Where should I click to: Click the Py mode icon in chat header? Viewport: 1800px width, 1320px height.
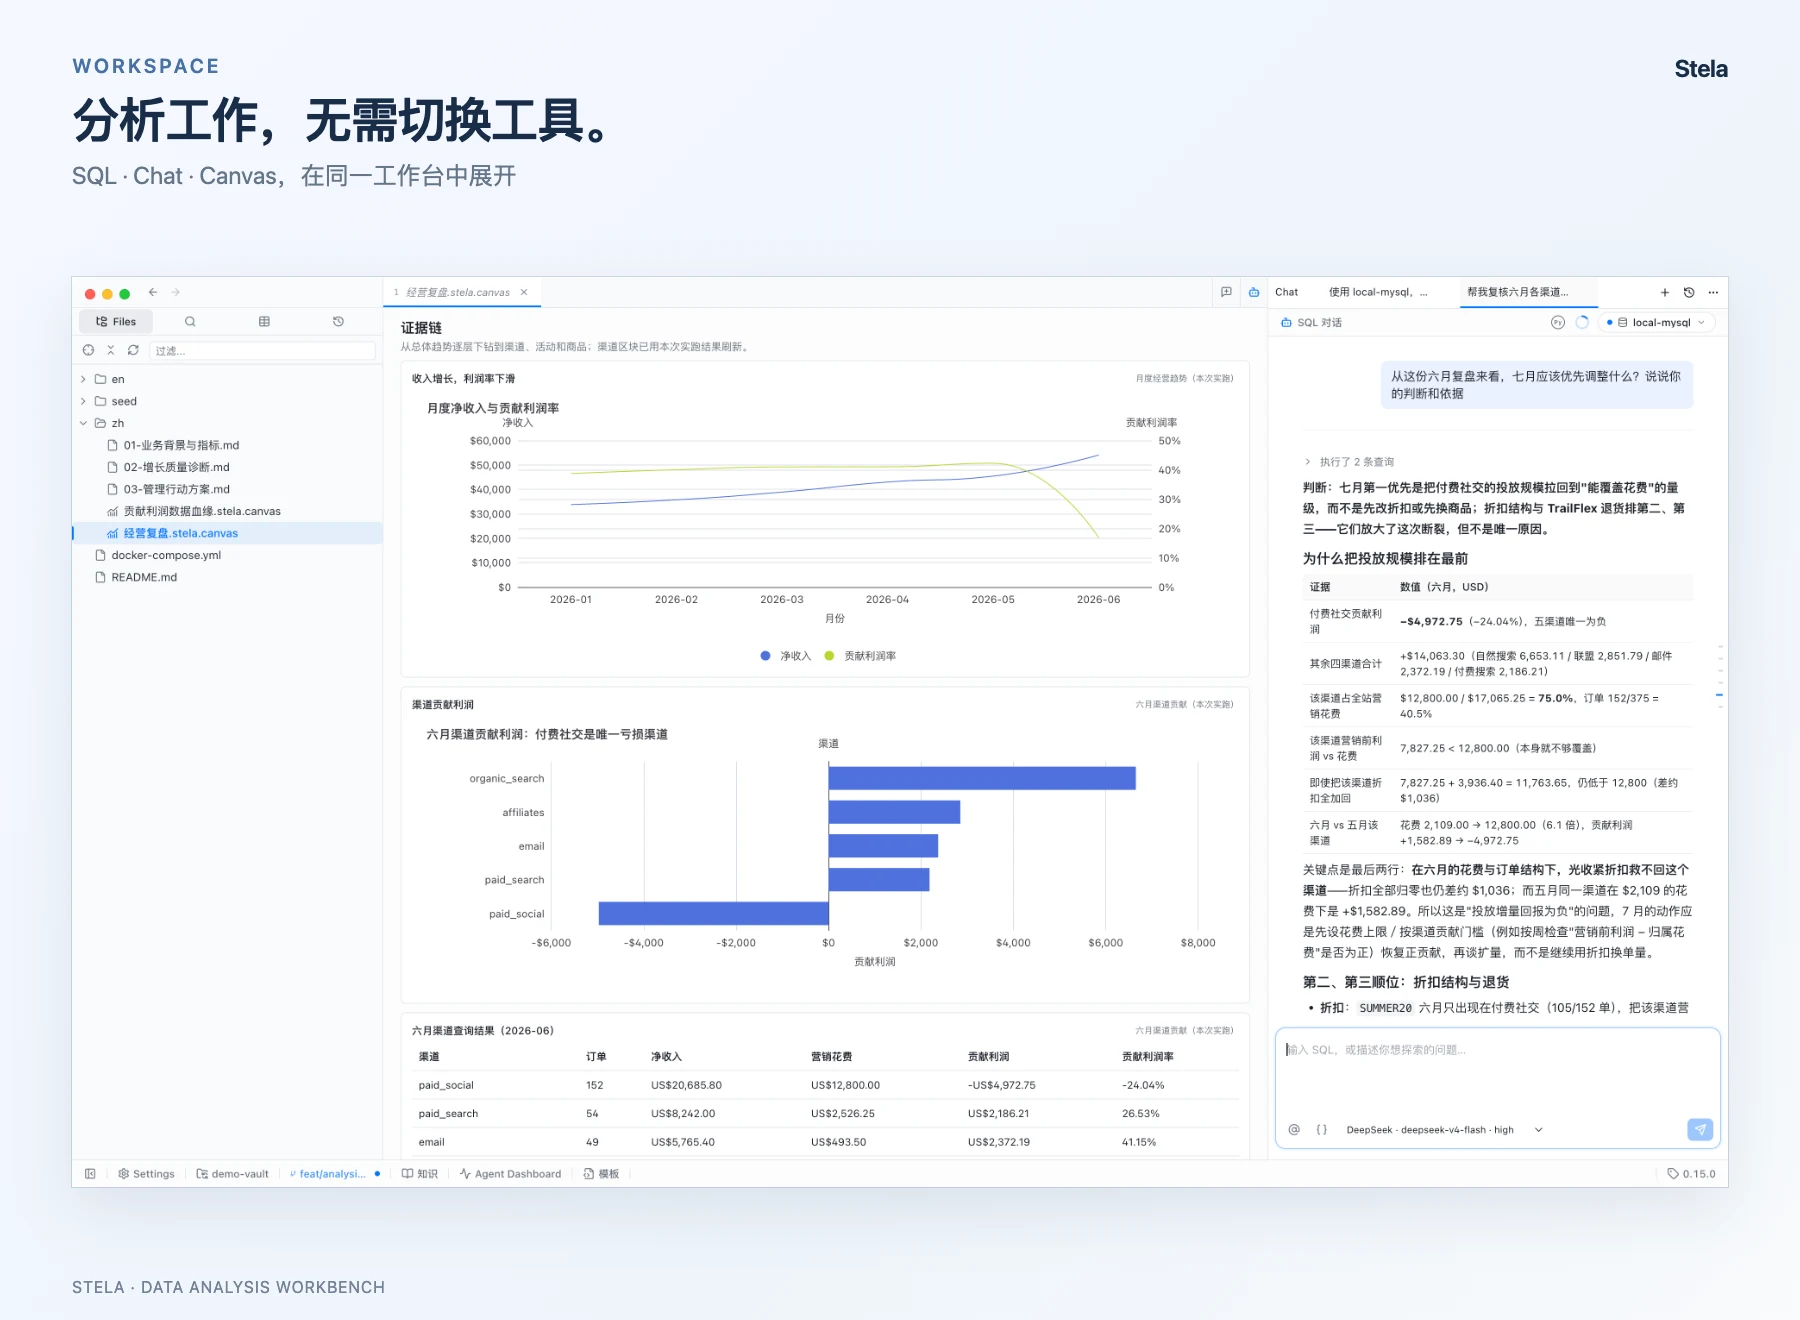pyautogui.click(x=1557, y=322)
